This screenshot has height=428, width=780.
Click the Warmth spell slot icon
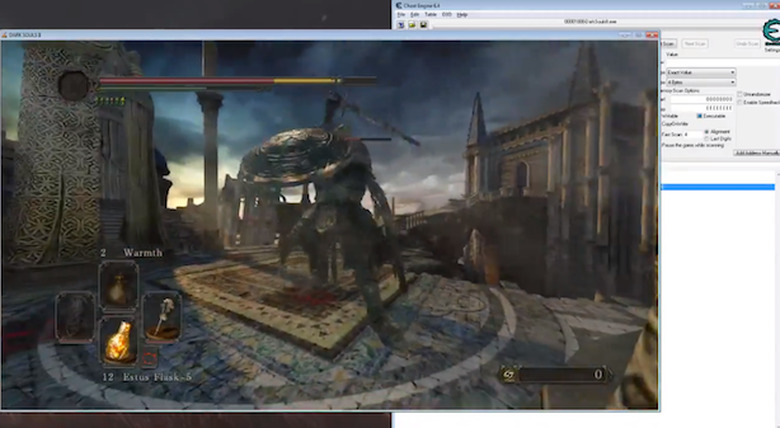118,287
